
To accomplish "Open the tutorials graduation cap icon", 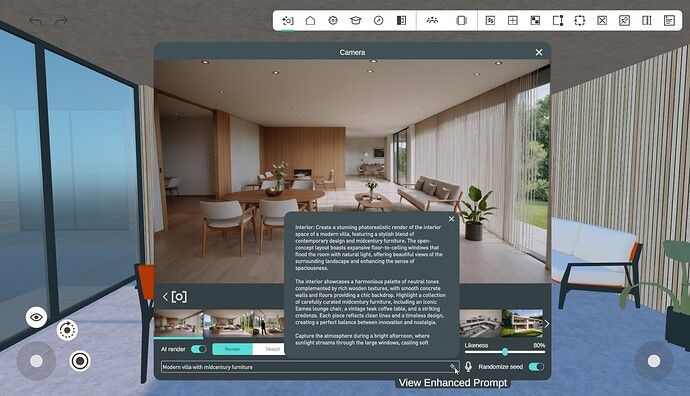I will (356, 21).
